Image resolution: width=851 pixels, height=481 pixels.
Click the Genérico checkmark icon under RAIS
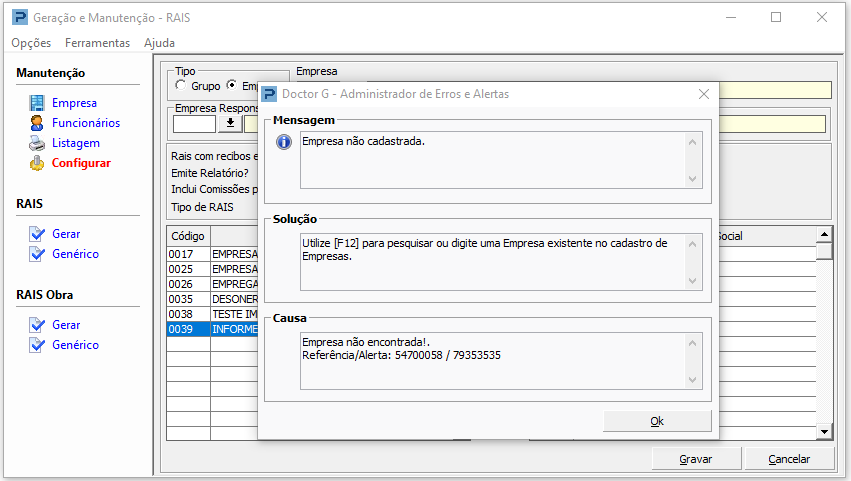pos(37,254)
